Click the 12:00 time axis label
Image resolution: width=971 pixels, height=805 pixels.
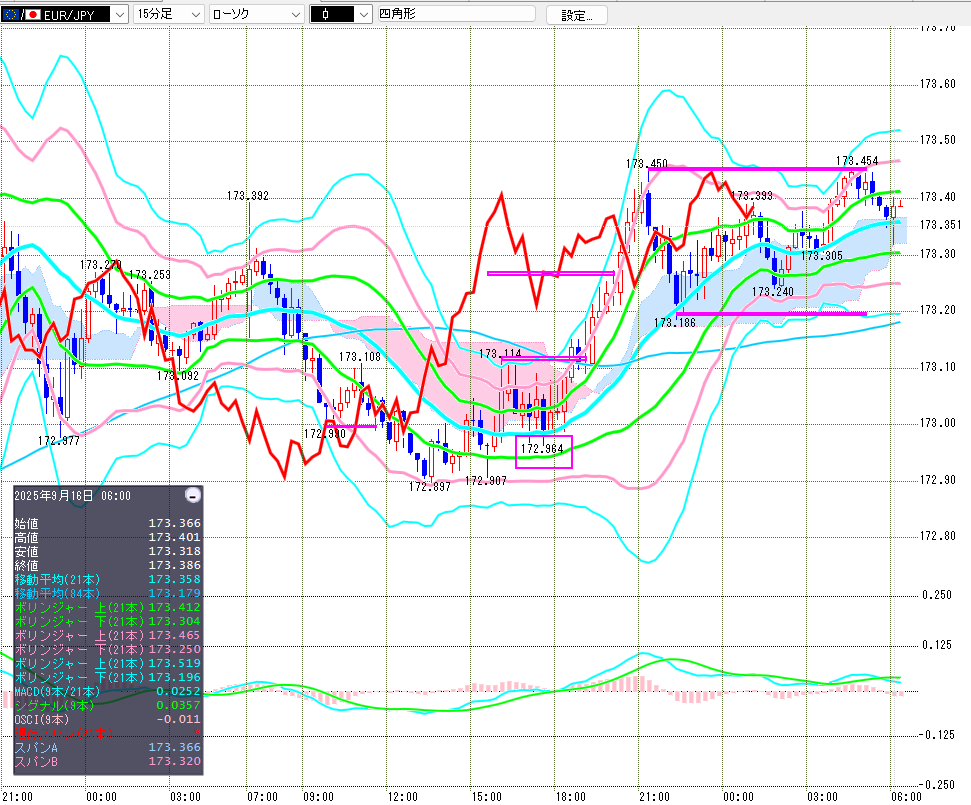(403, 796)
